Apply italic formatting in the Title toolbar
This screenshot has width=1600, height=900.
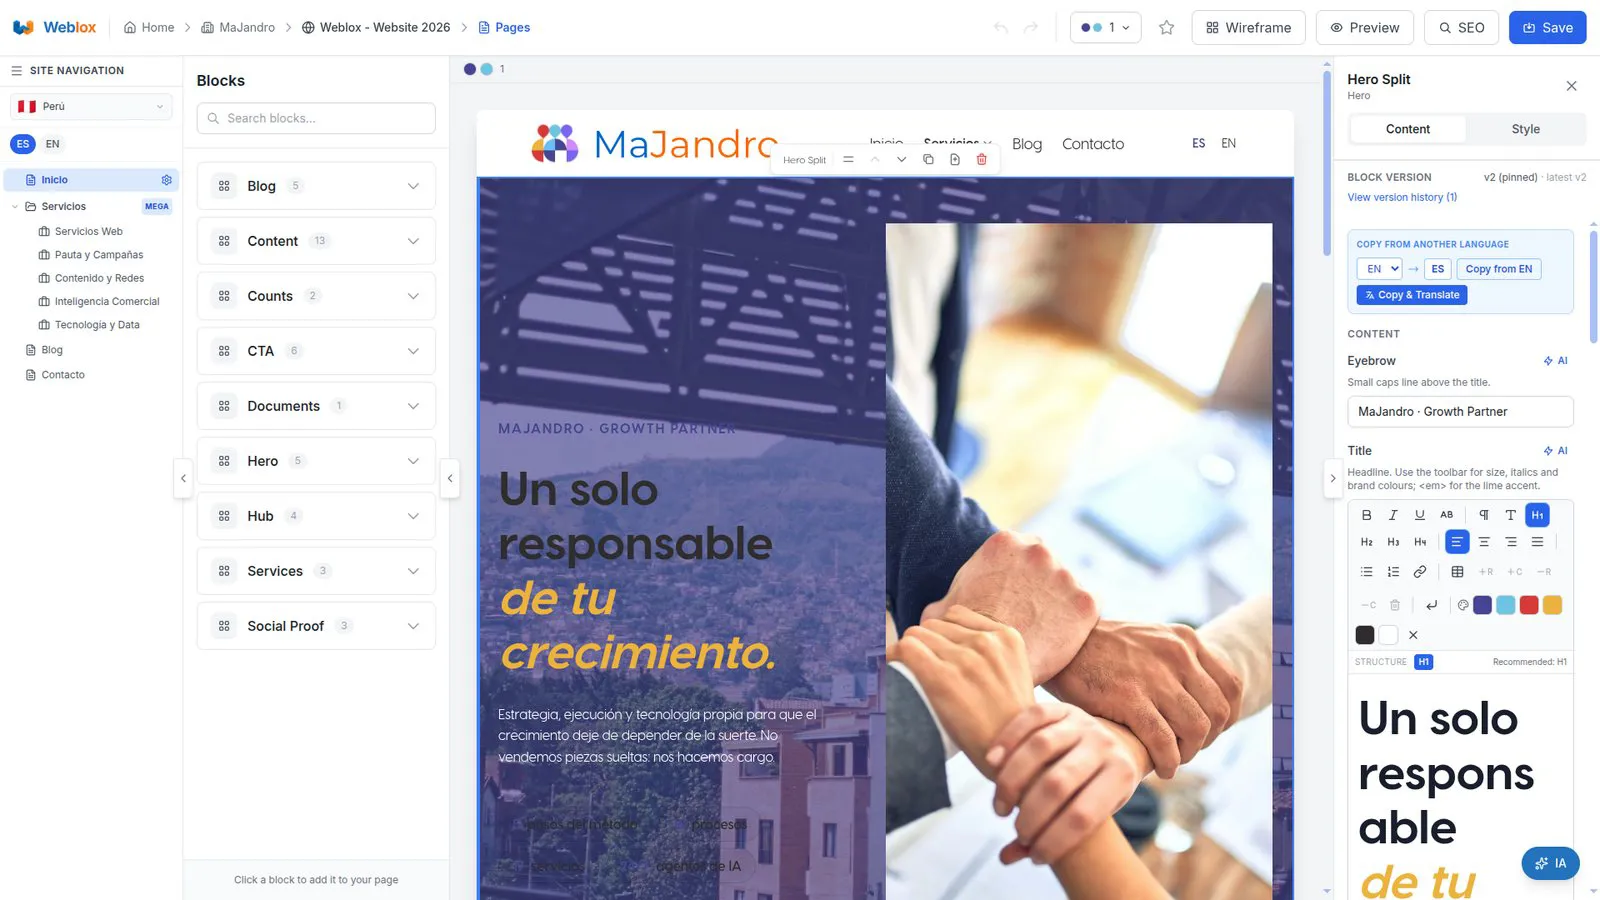tap(1393, 515)
